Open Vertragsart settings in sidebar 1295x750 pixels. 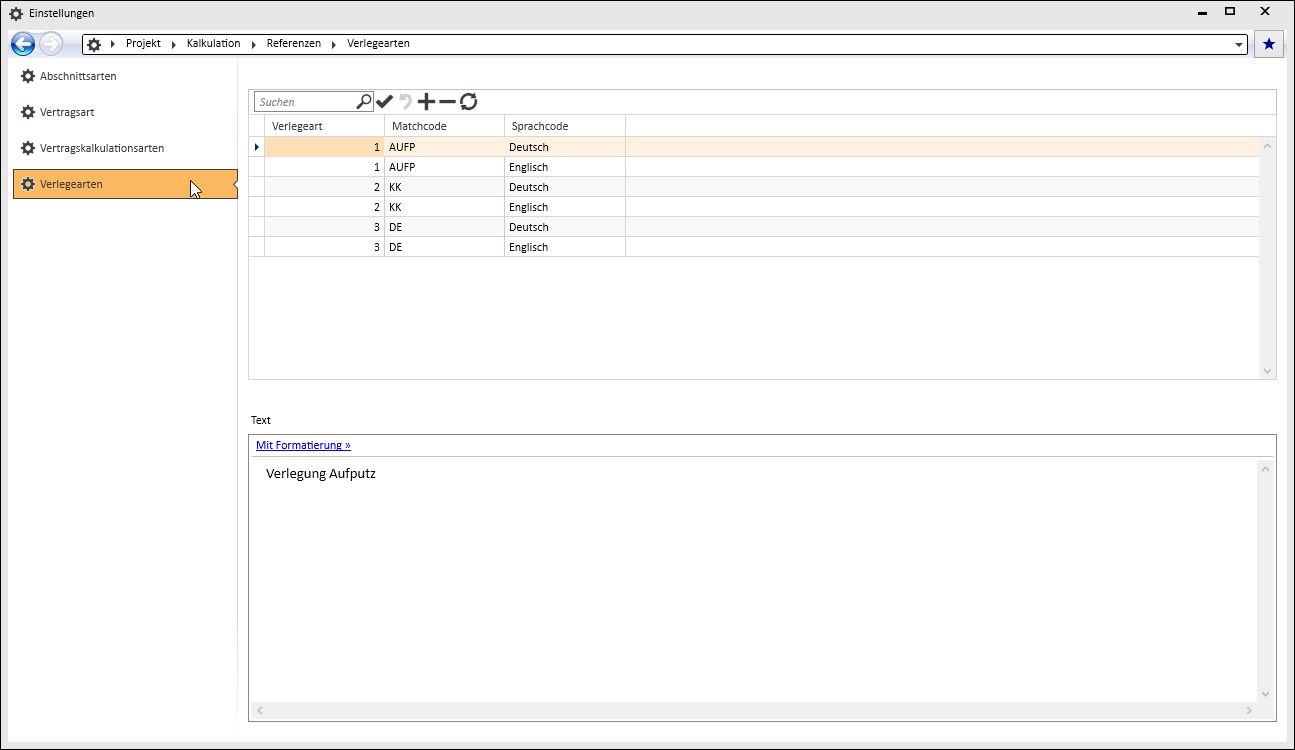67,112
